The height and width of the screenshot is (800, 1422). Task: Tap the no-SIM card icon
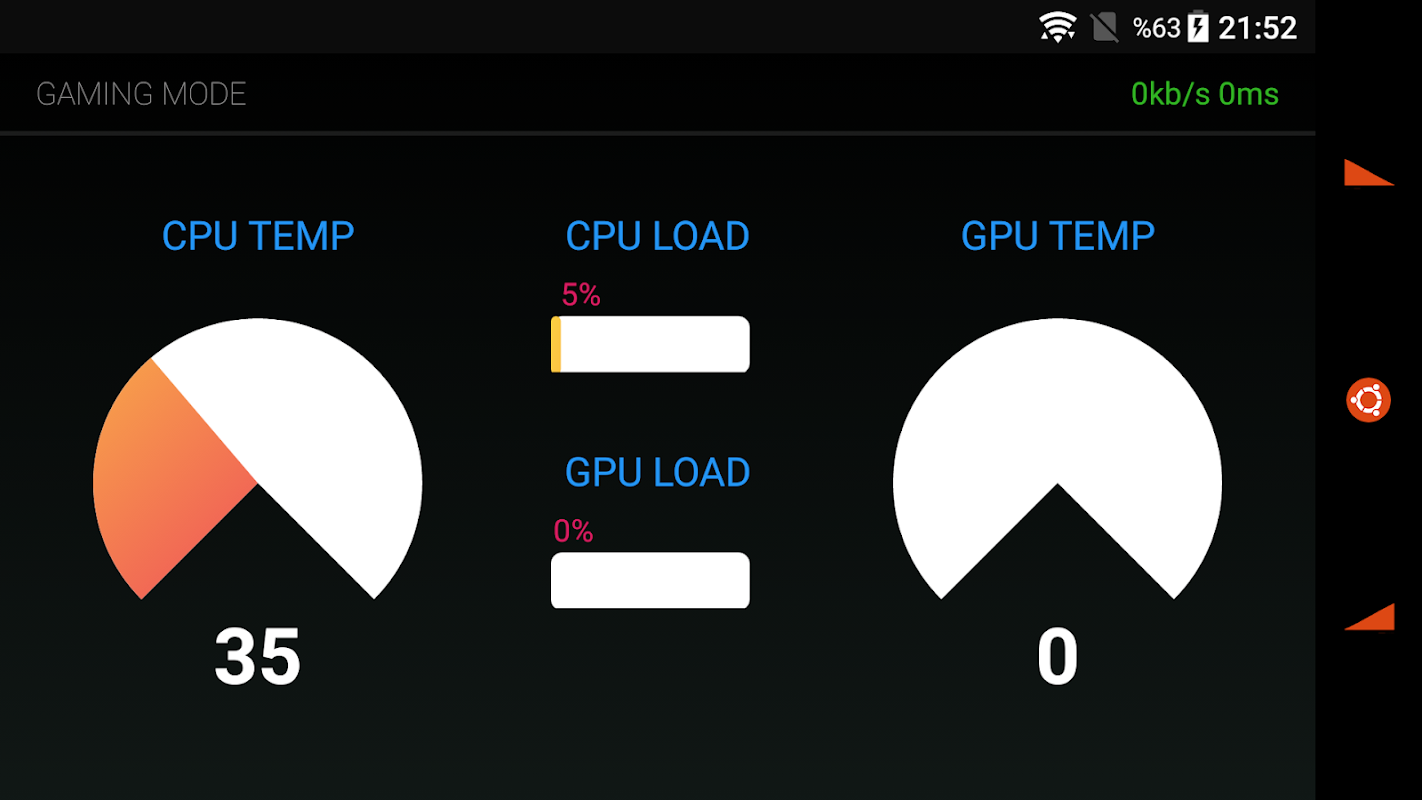(x=1104, y=27)
